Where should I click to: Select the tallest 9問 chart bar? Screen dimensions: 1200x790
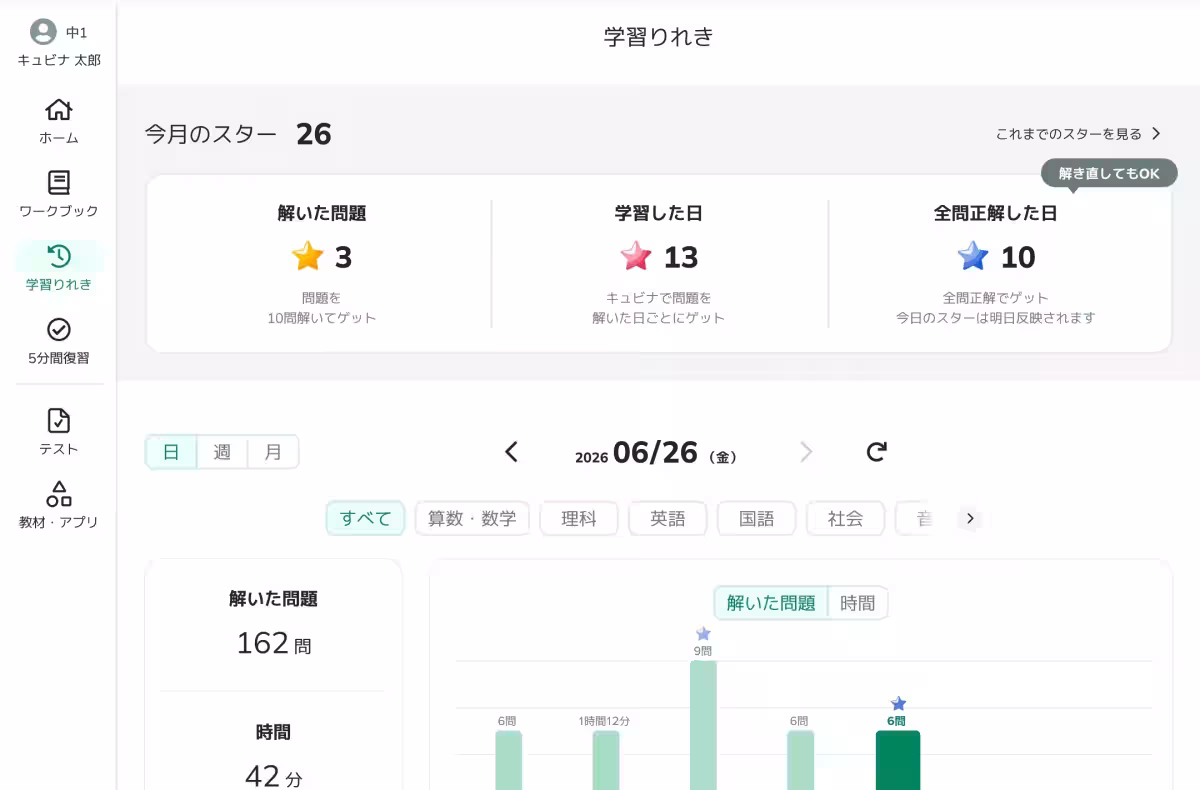click(703, 725)
